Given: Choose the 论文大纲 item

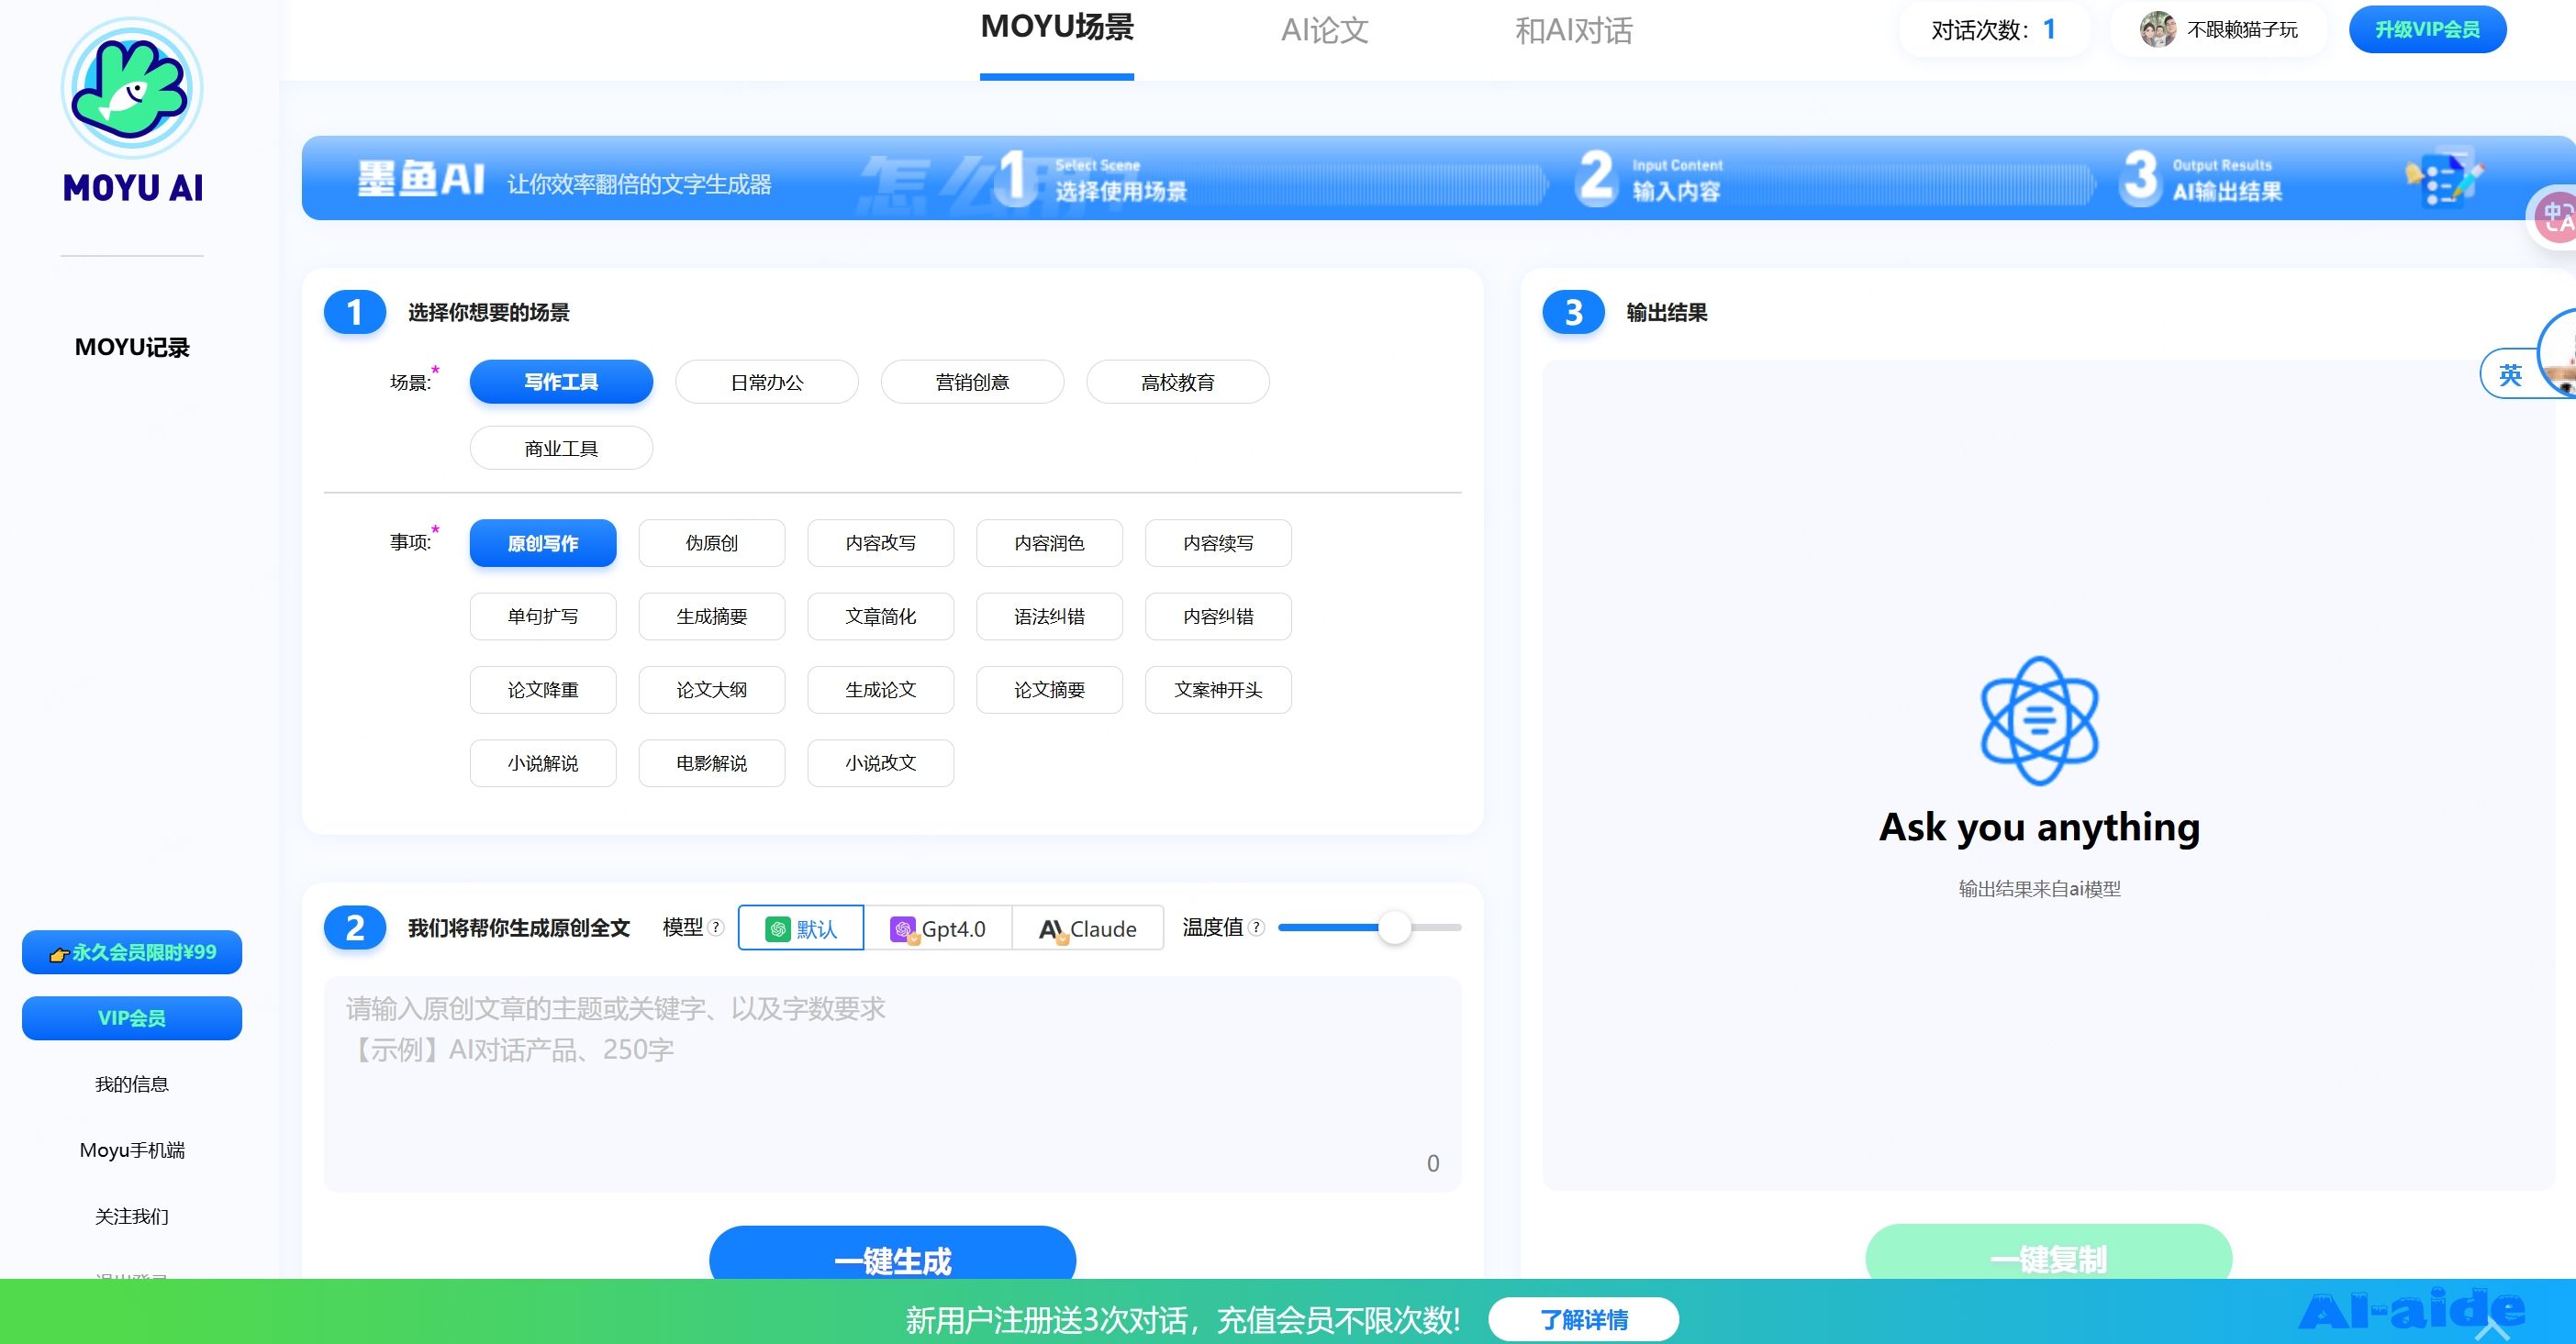Looking at the screenshot, I should pyautogui.click(x=712, y=689).
